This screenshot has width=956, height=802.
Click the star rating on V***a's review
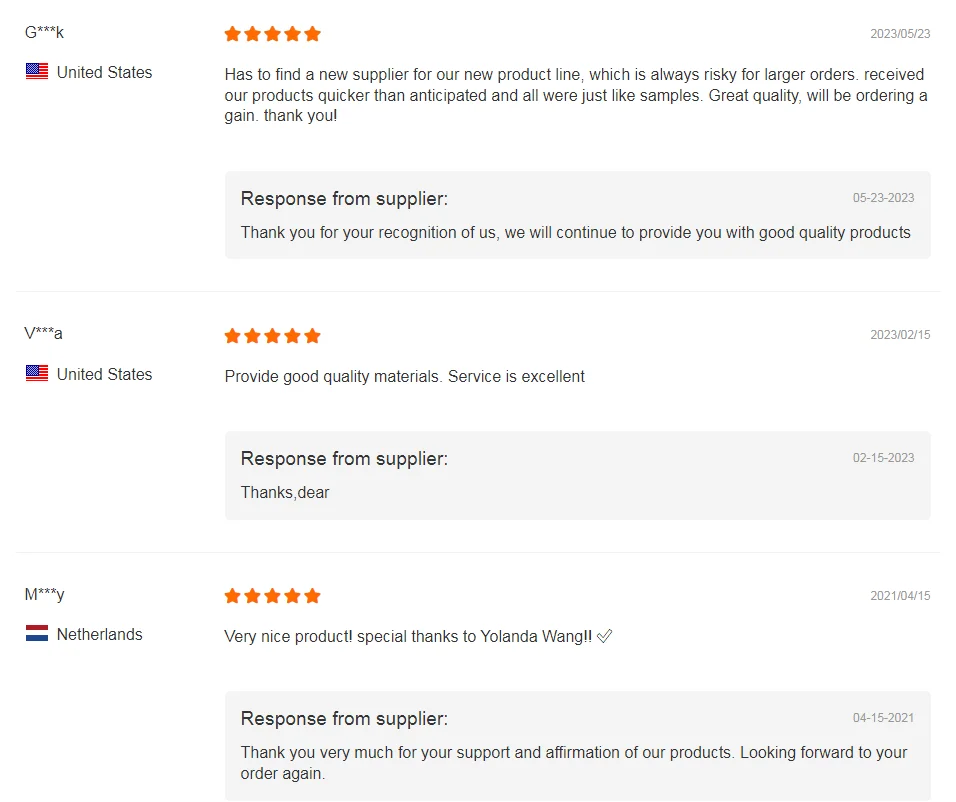pos(272,336)
